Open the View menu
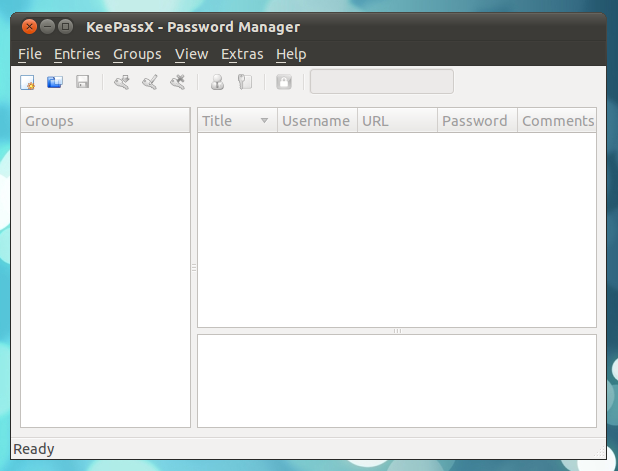Image resolution: width=618 pixels, height=471 pixels. 192,54
